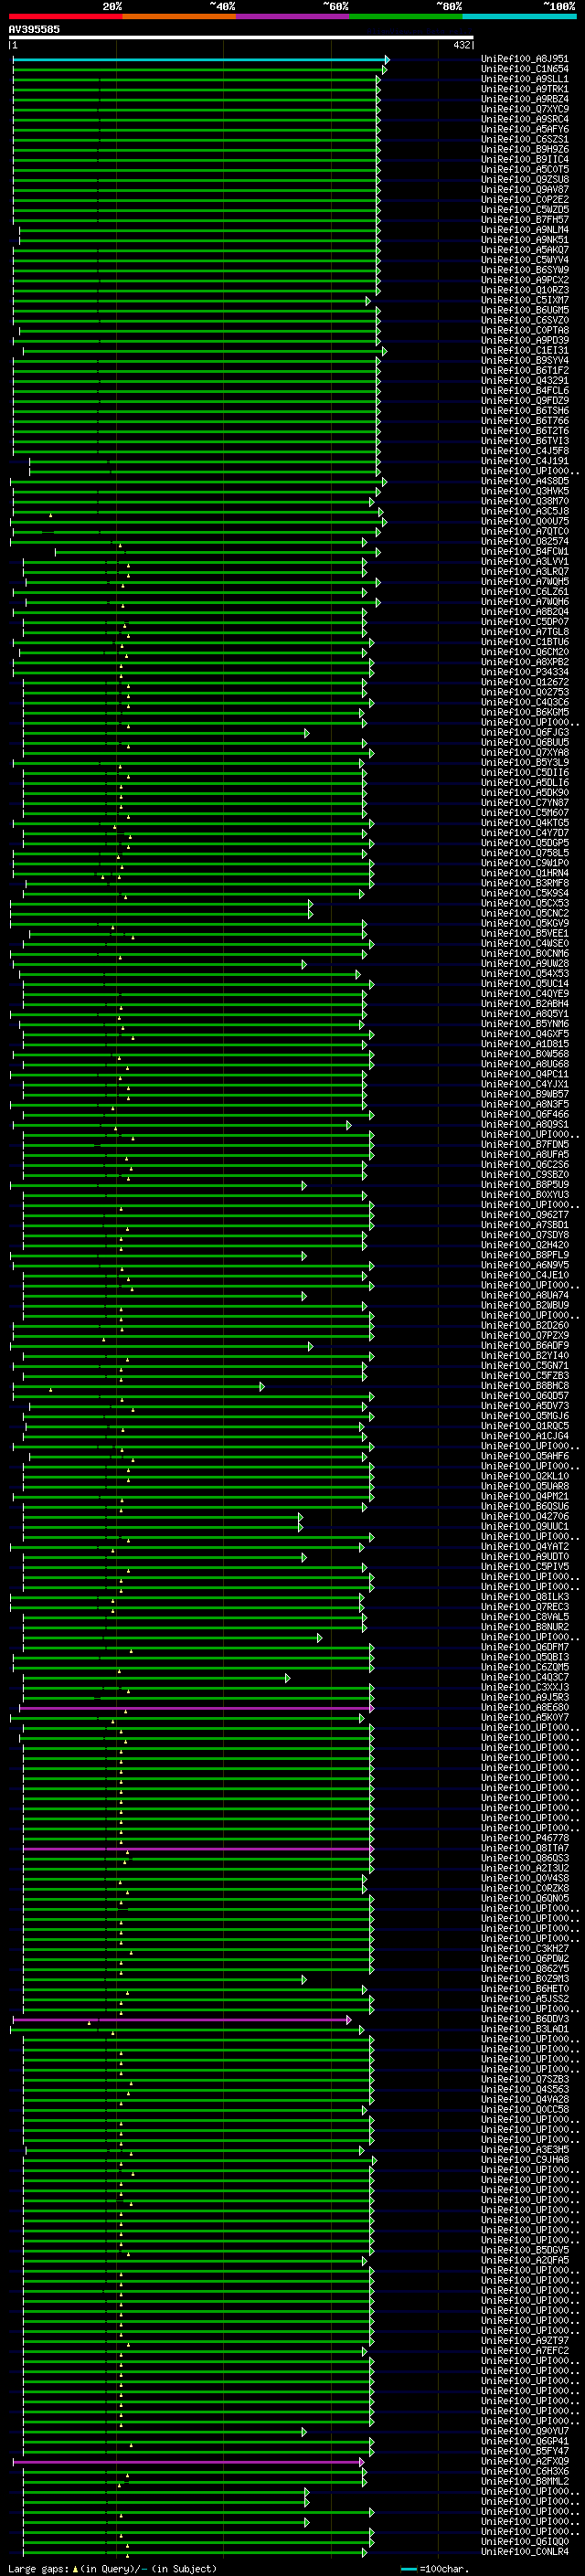Select hit label UniRef100_A4S8D5
Screen dimensions: 585x2576
click(525, 481)
